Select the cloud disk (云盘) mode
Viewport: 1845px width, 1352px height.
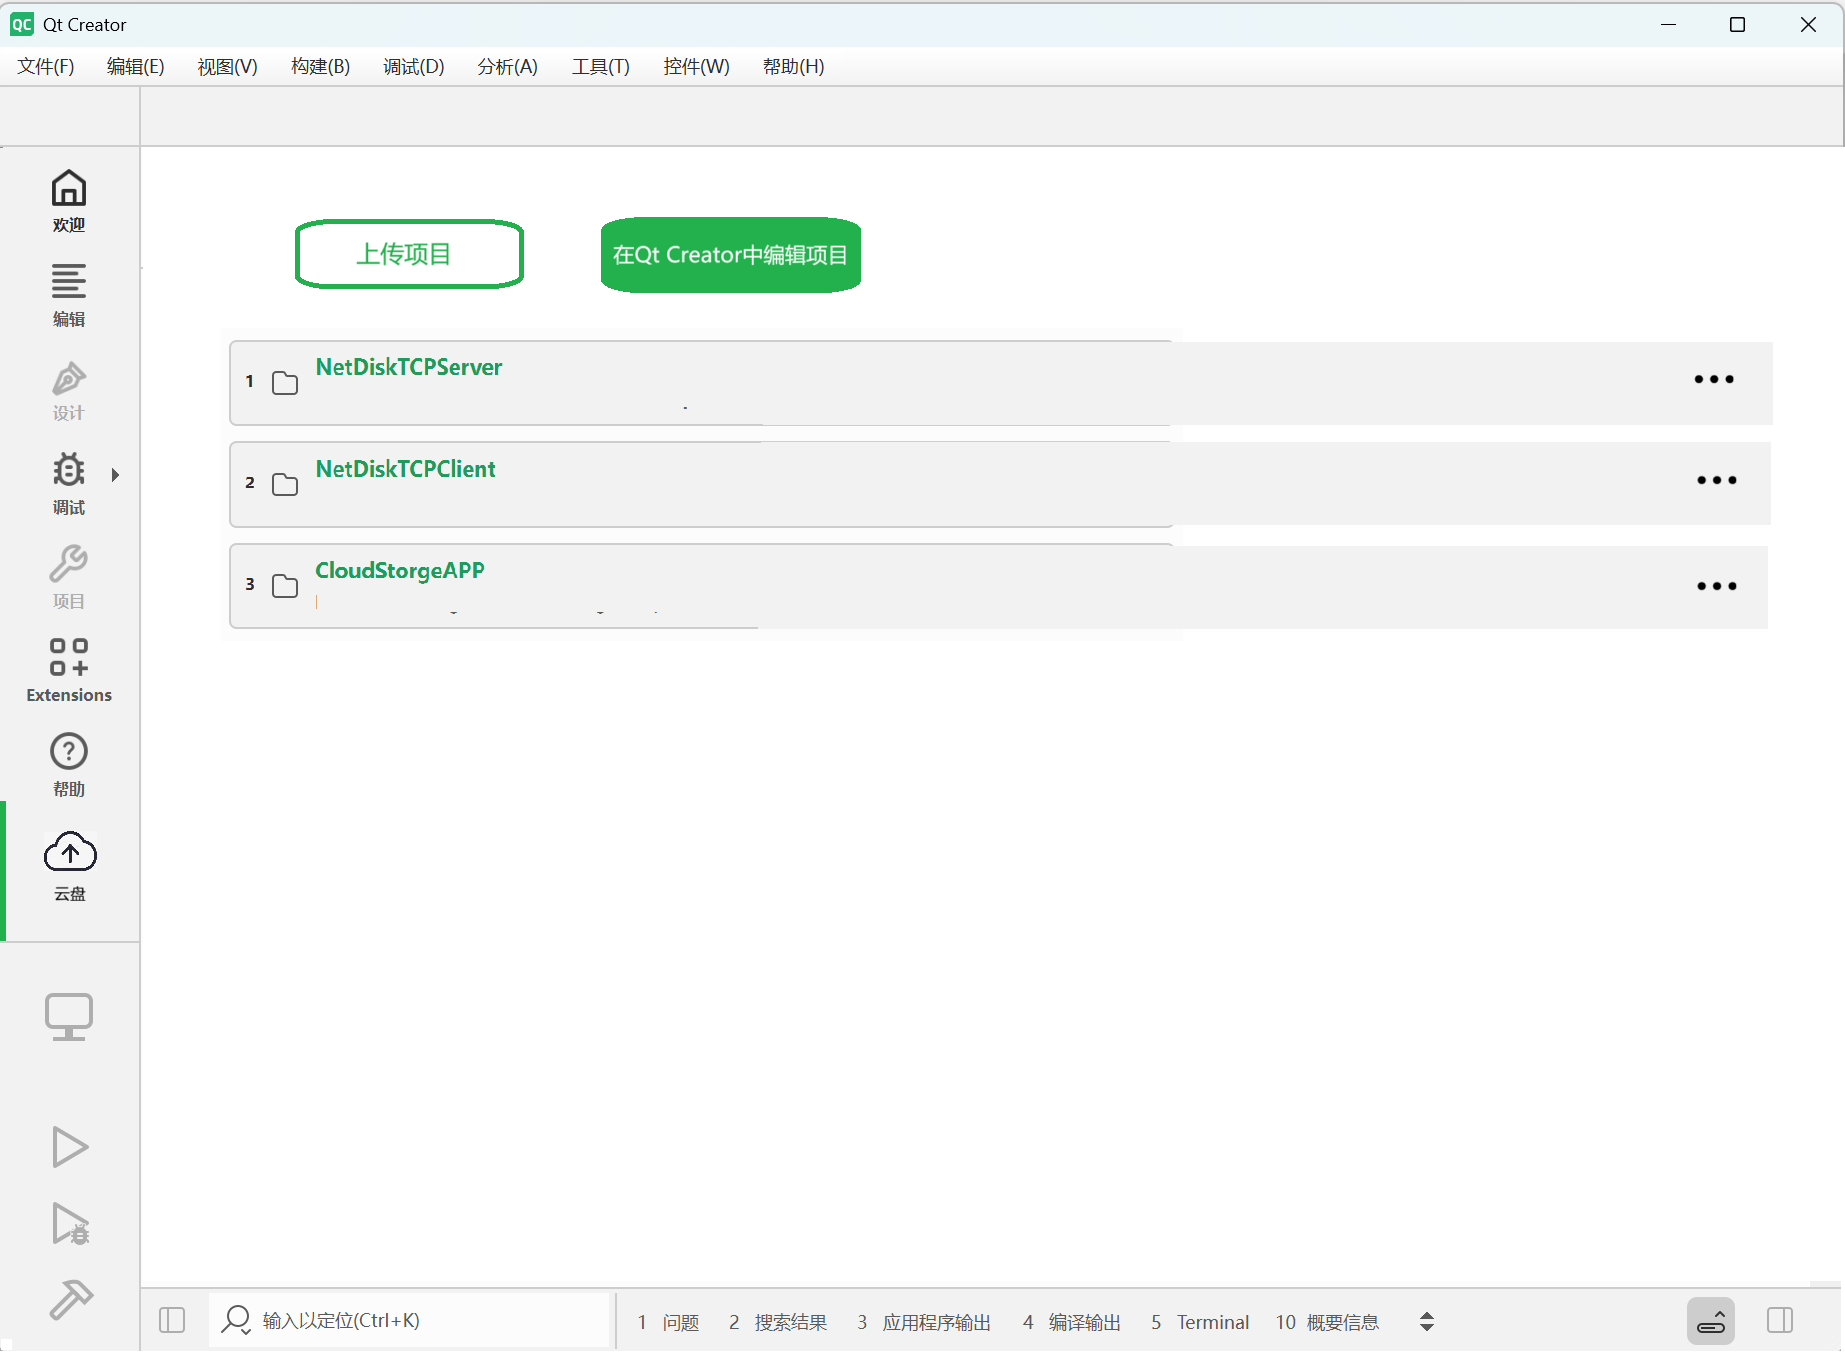coord(69,866)
